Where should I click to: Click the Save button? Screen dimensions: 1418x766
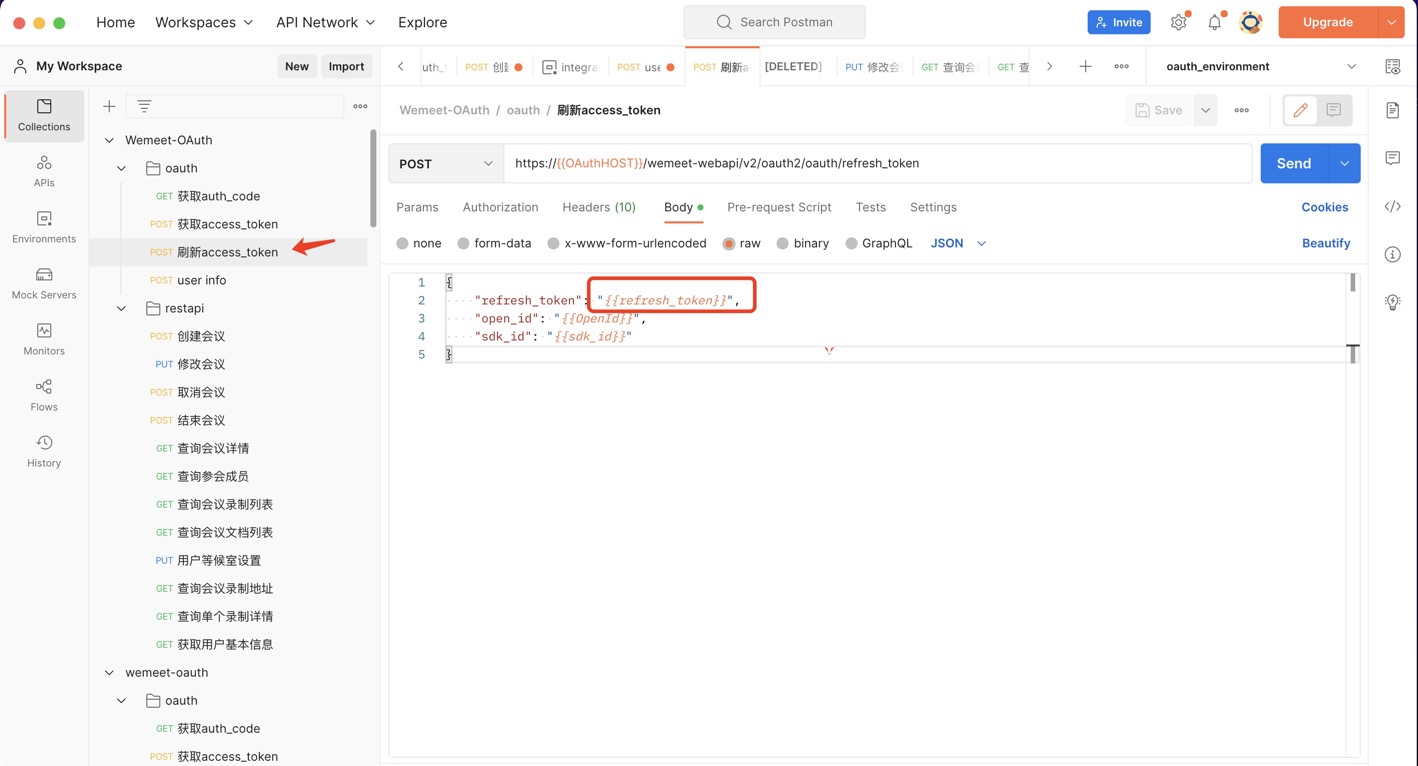click(1160, 110)
